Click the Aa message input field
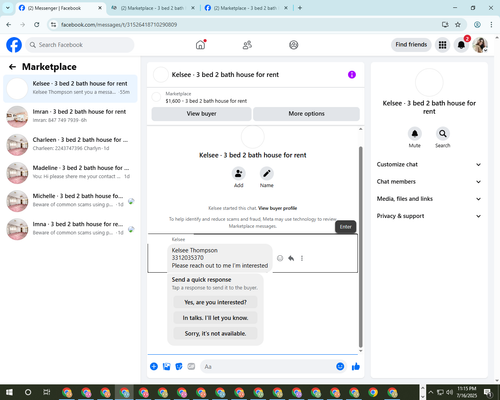The width and height of the screenshot is (500, 400). tap(268, 367)
